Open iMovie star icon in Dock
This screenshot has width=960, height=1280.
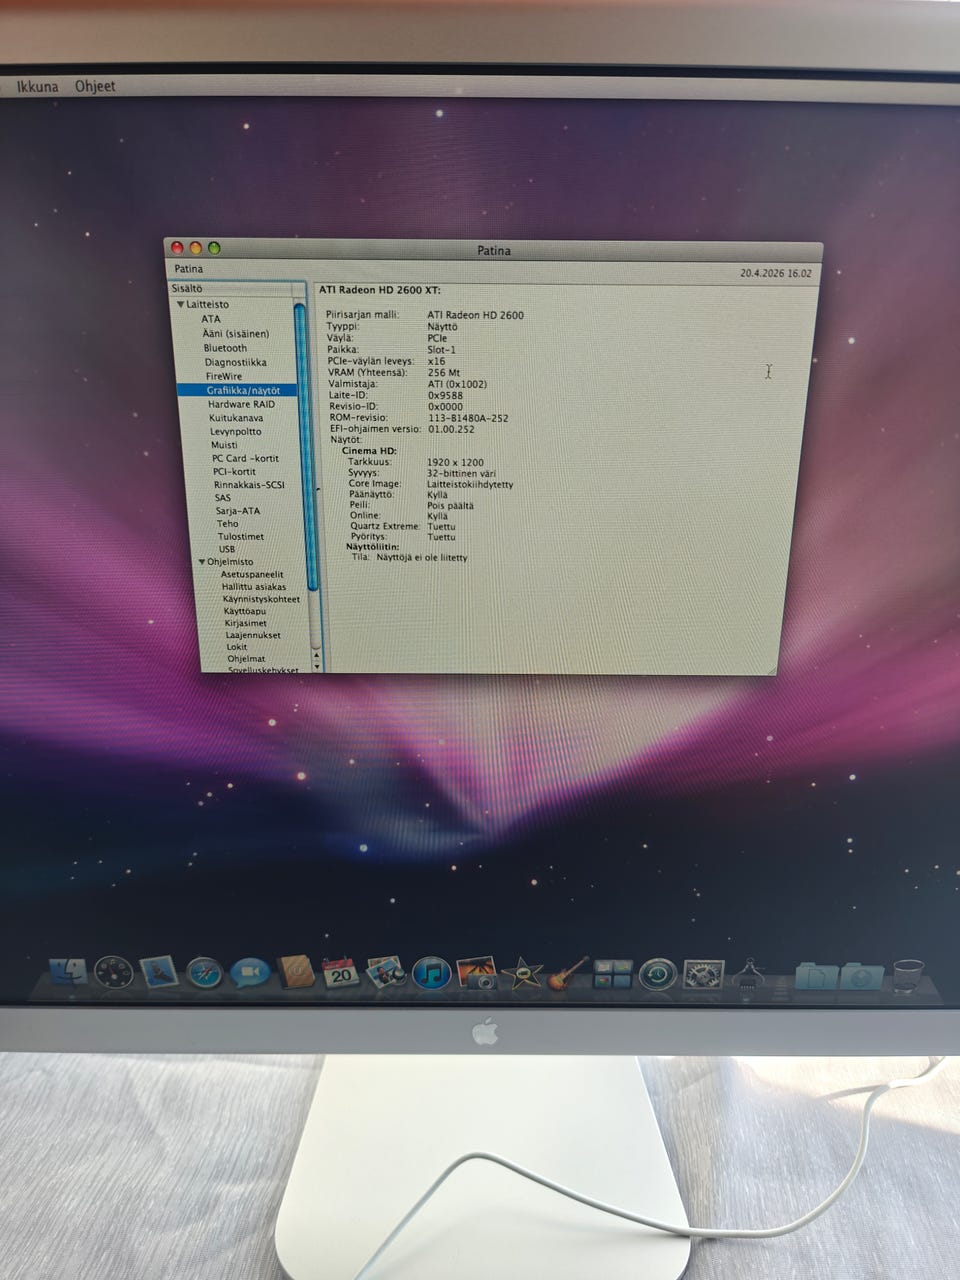(x=523, y=972)
